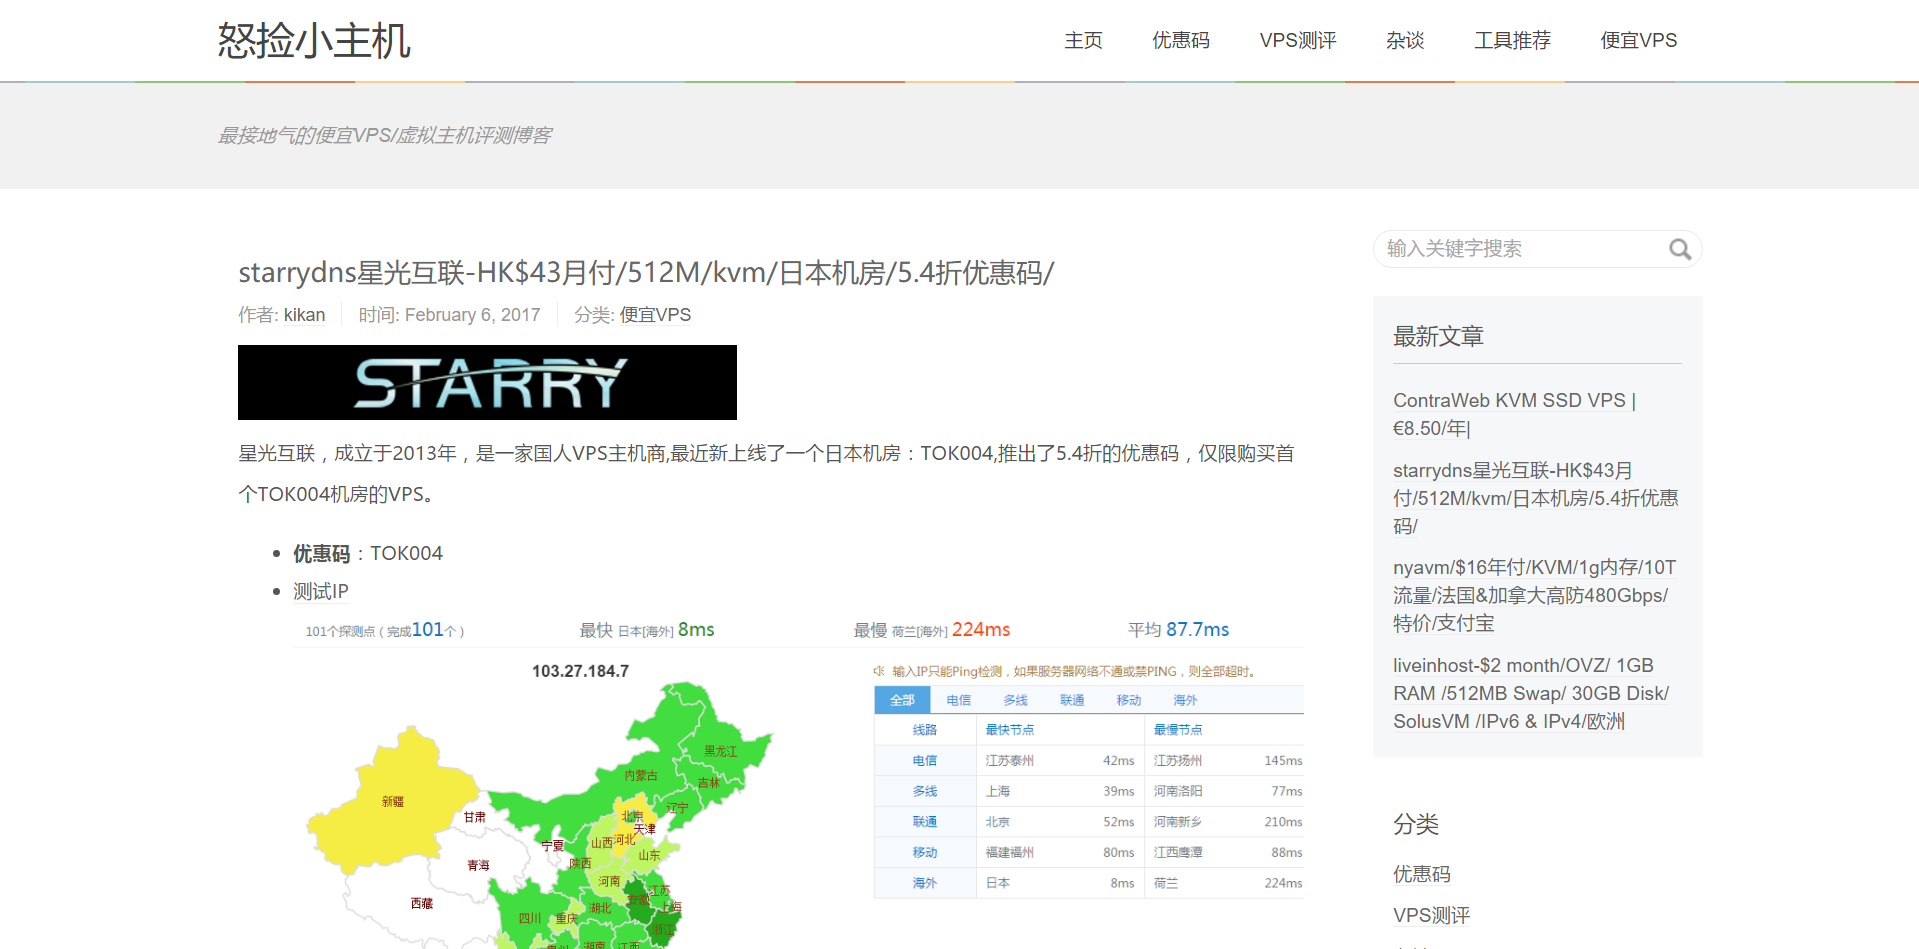1919x949 pixels.
Task: Click author name kikan
Action: click(304, 315)
